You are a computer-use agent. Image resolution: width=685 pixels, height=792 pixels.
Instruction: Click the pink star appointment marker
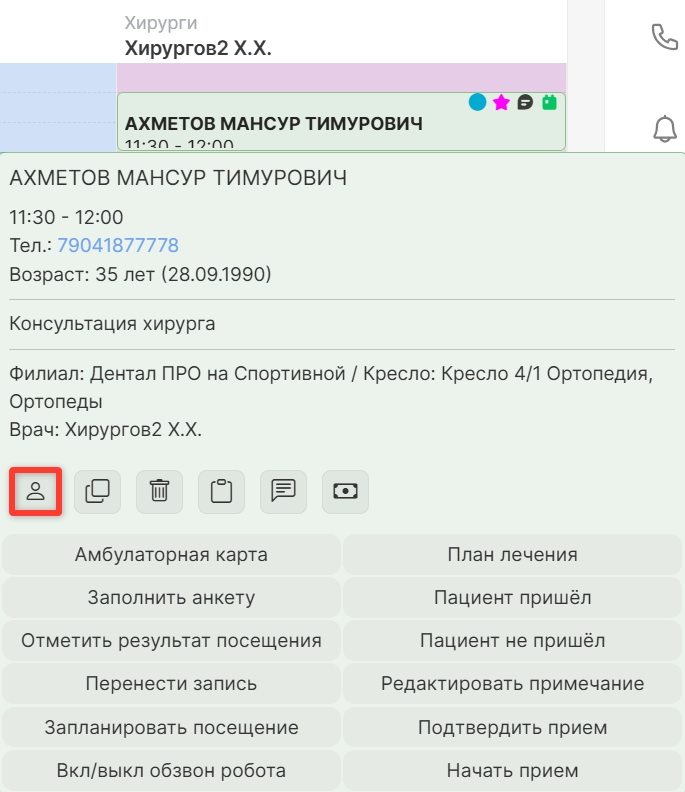501,102
